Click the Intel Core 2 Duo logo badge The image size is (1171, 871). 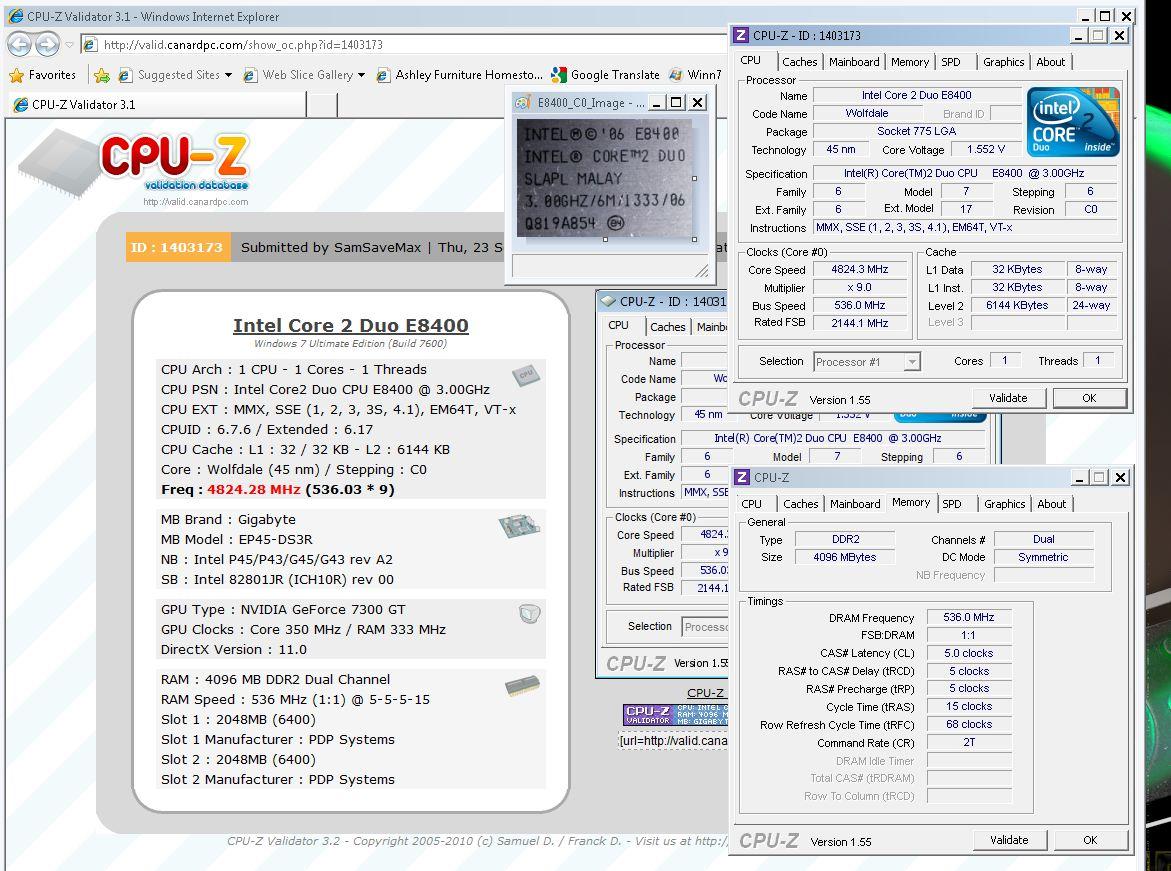point(1073,122)
